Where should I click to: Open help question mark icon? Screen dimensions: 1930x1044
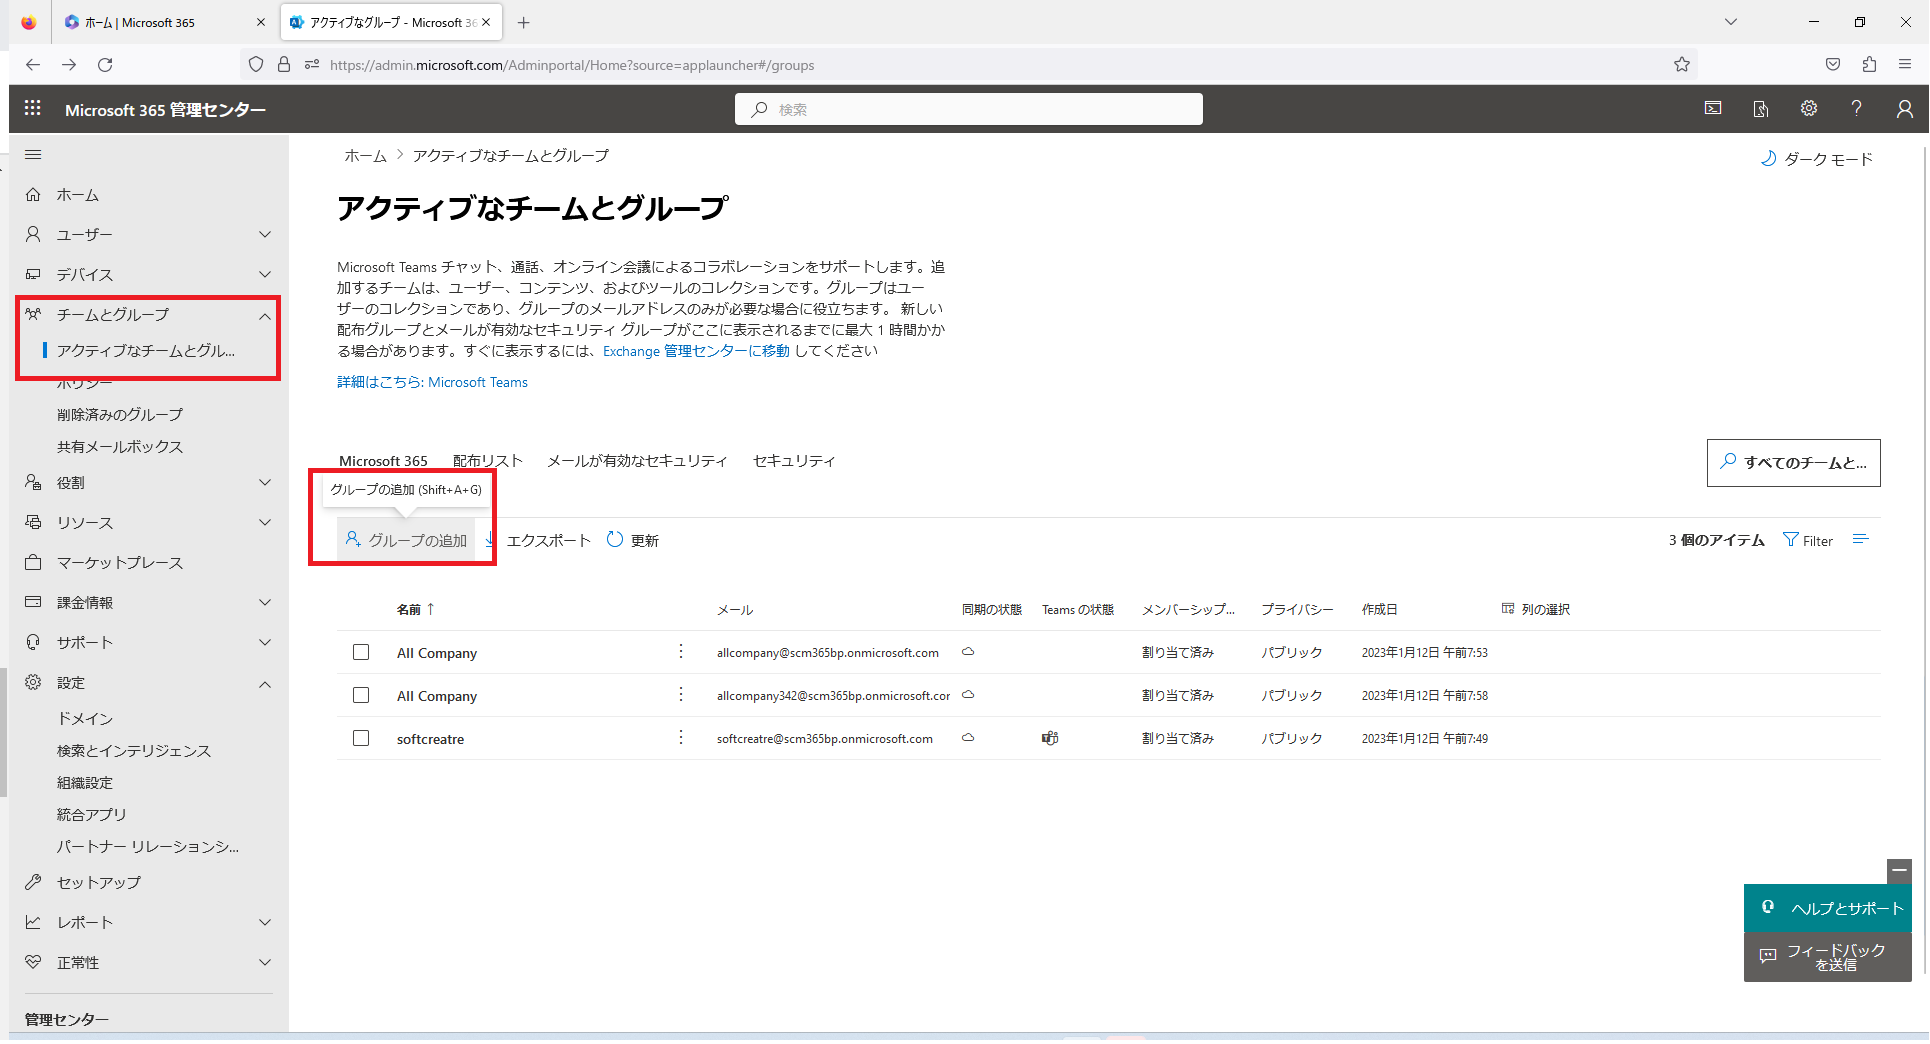[x=1857, y=108]
